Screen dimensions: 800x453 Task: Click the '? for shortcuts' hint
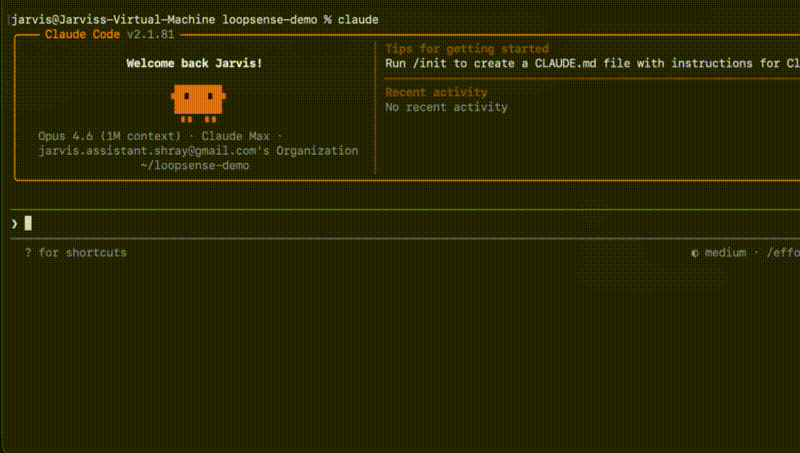point(76,253)
